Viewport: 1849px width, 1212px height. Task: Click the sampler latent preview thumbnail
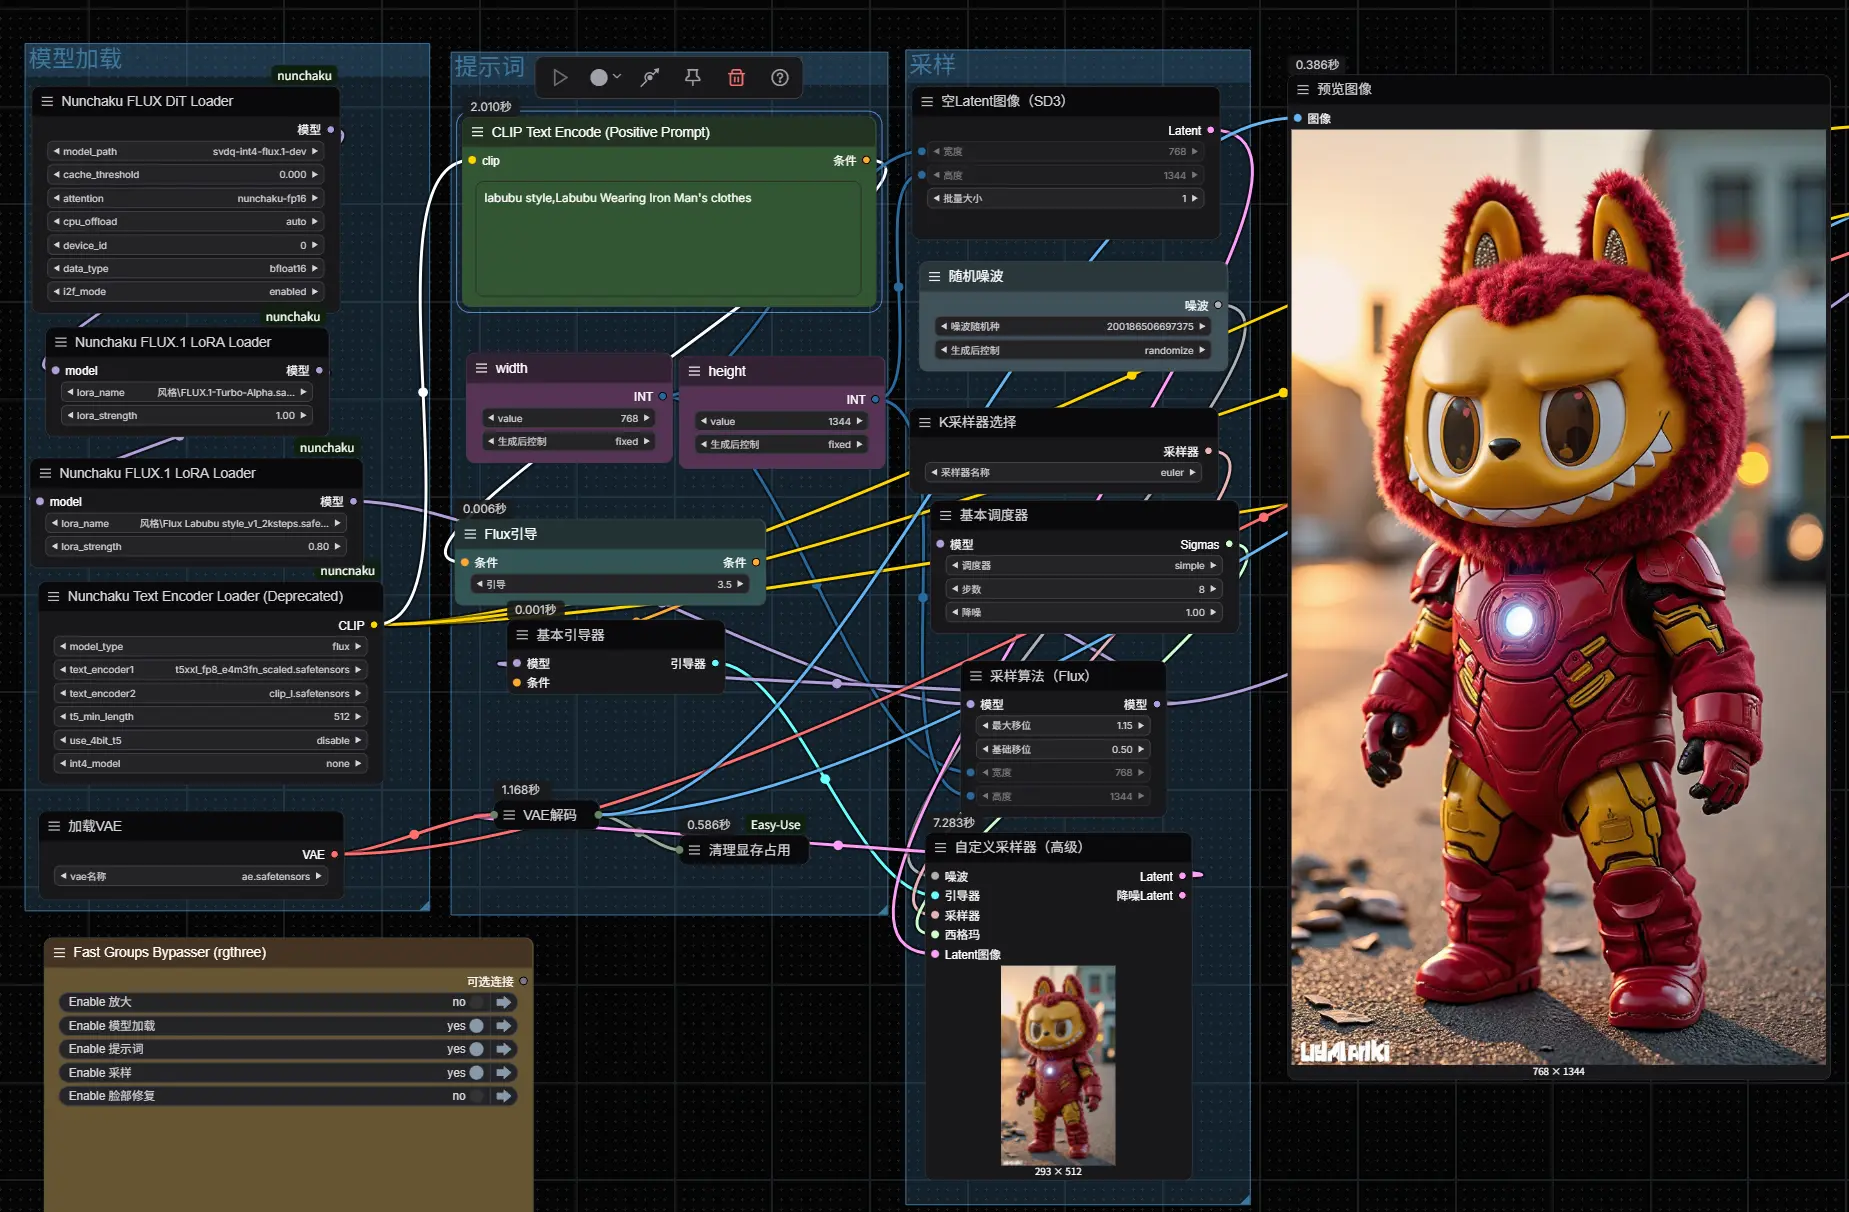1058,1065
